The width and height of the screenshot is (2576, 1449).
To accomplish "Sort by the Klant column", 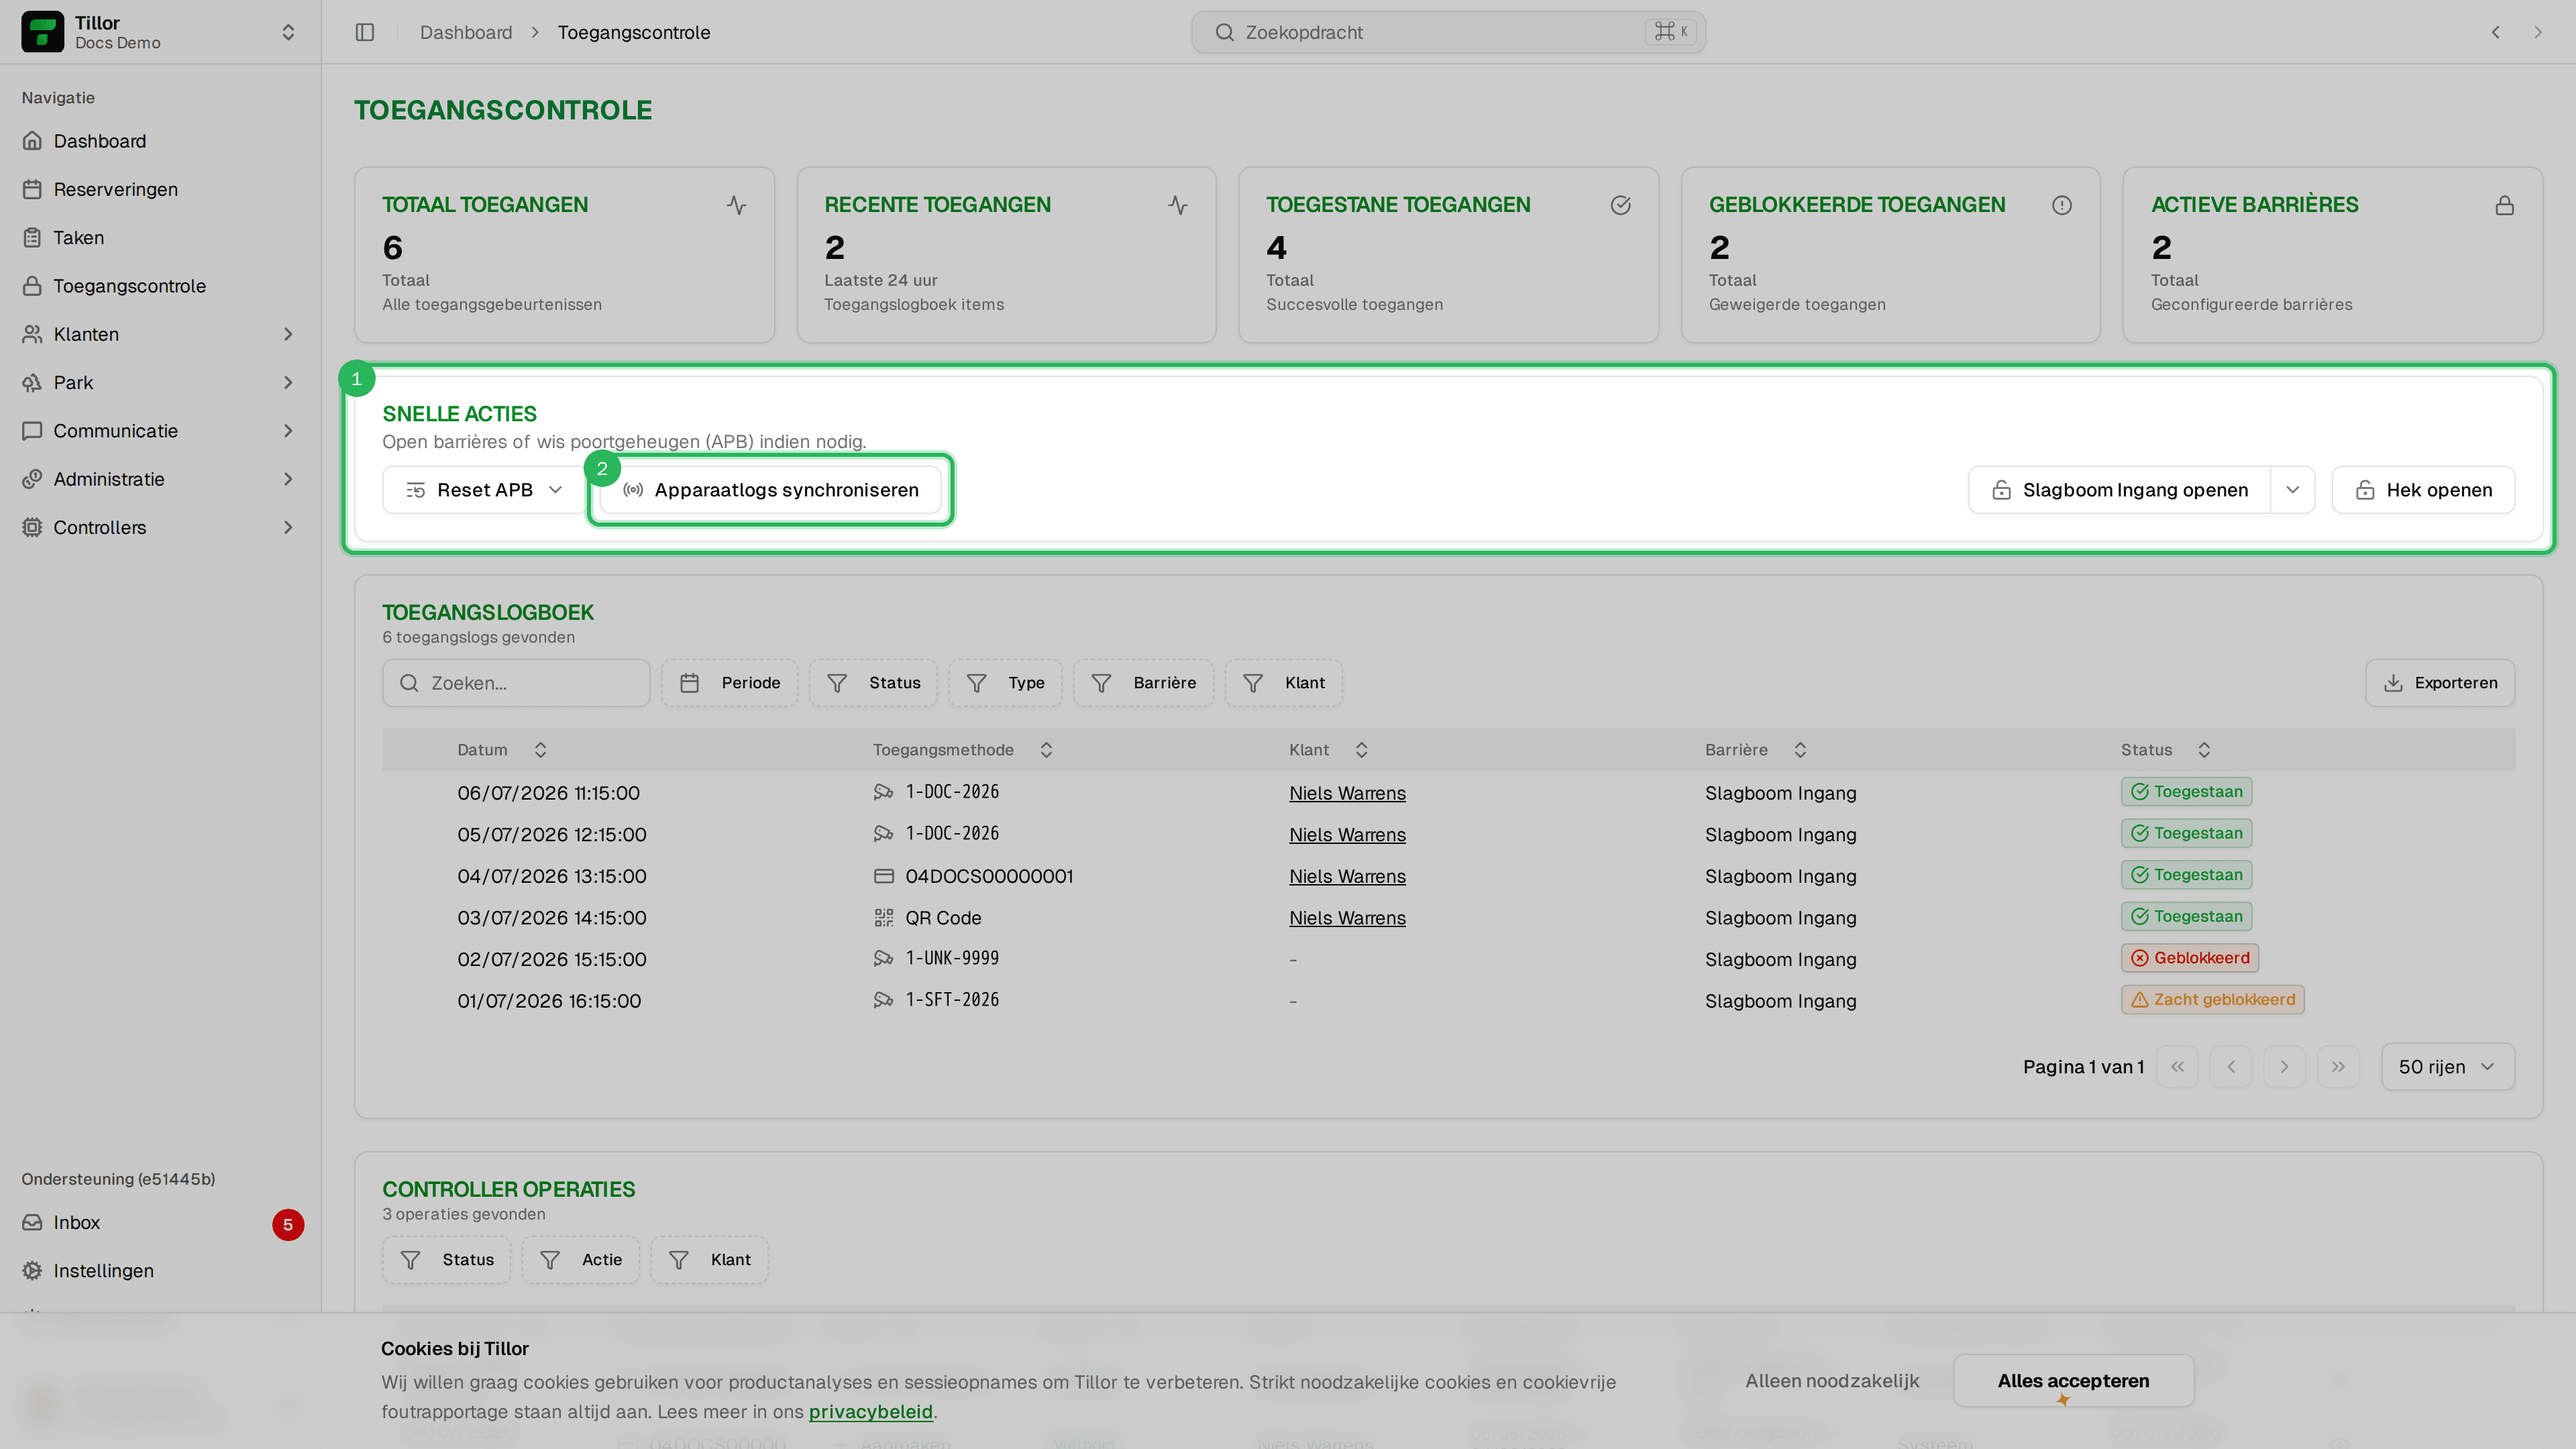I will tap(1328, 750).
